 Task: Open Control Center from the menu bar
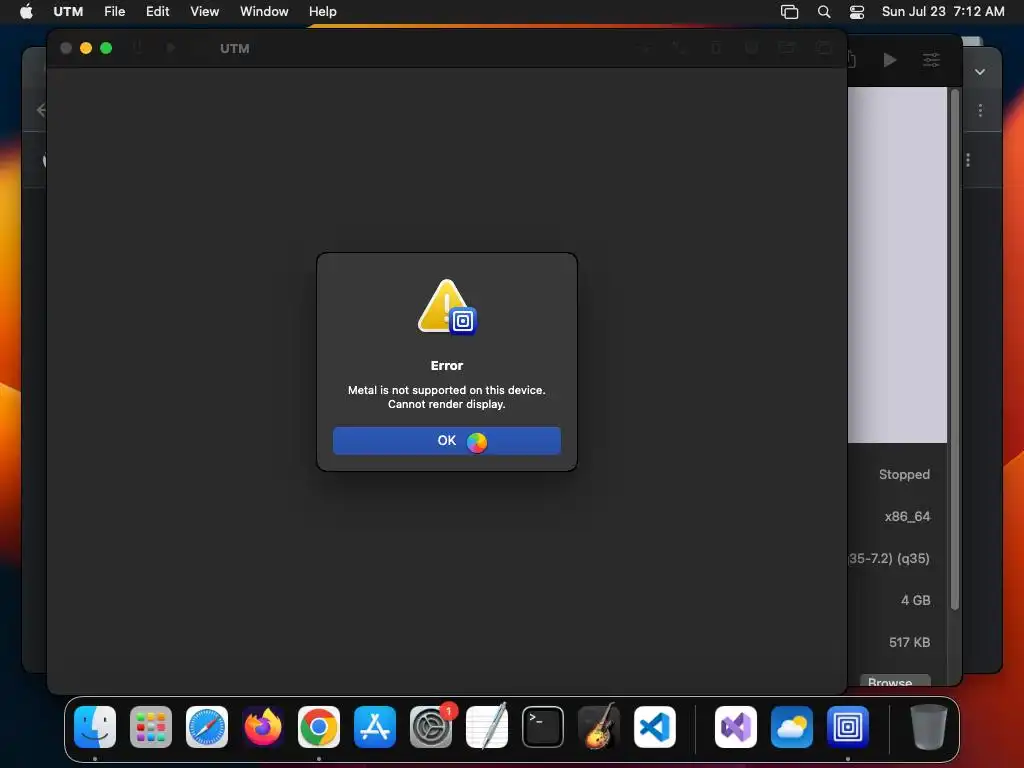pos(857,12)
